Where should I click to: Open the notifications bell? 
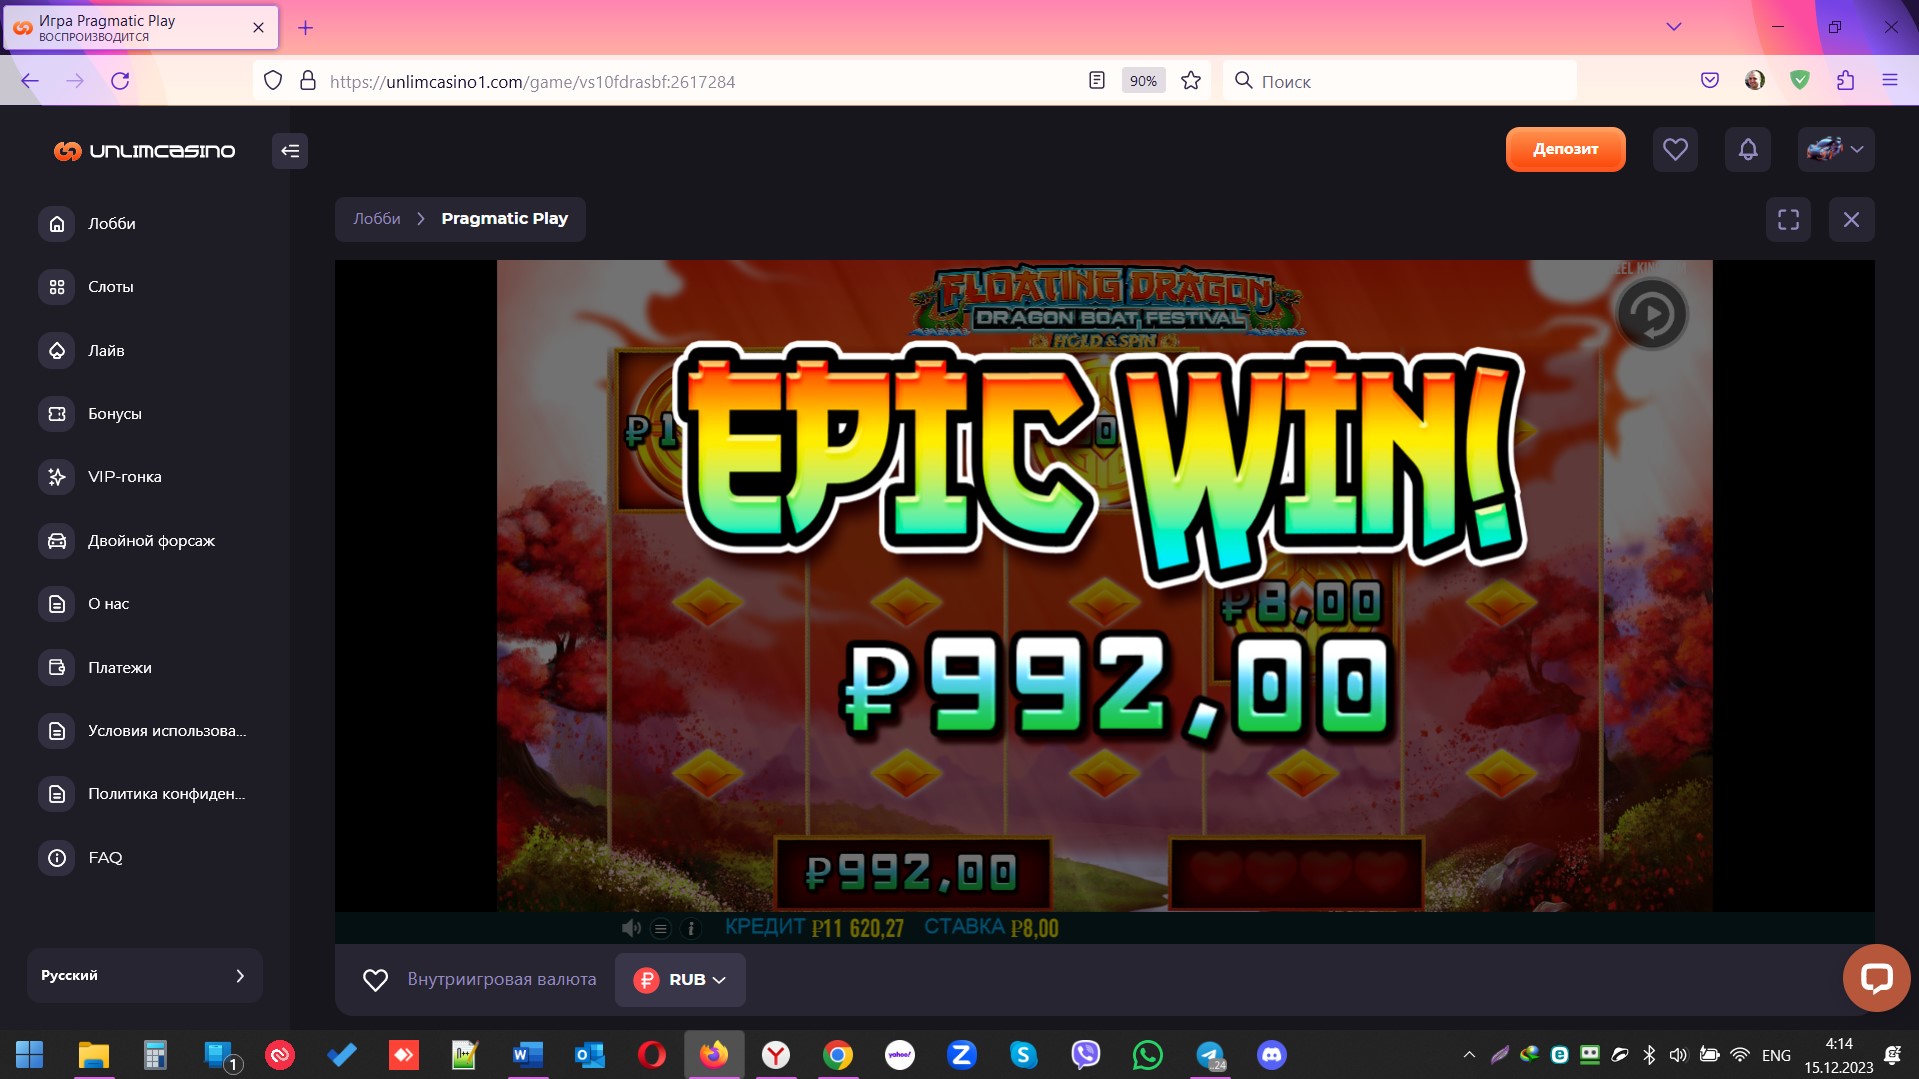click(x=1747, y=150)
